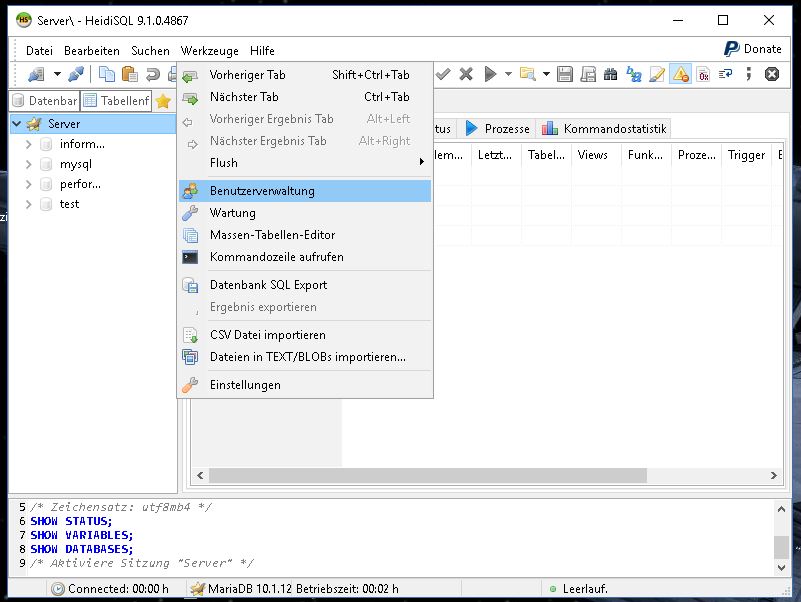Click the Save as snippet icon
Screen dimensions: 801x602
[x=588, y=75]
